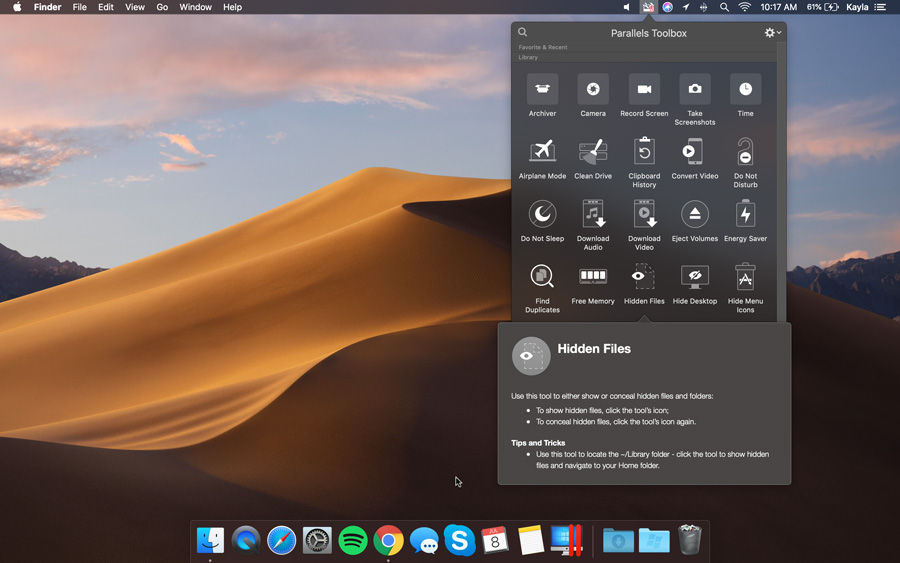
Task: Open the File menu
Action: (79, 7)
